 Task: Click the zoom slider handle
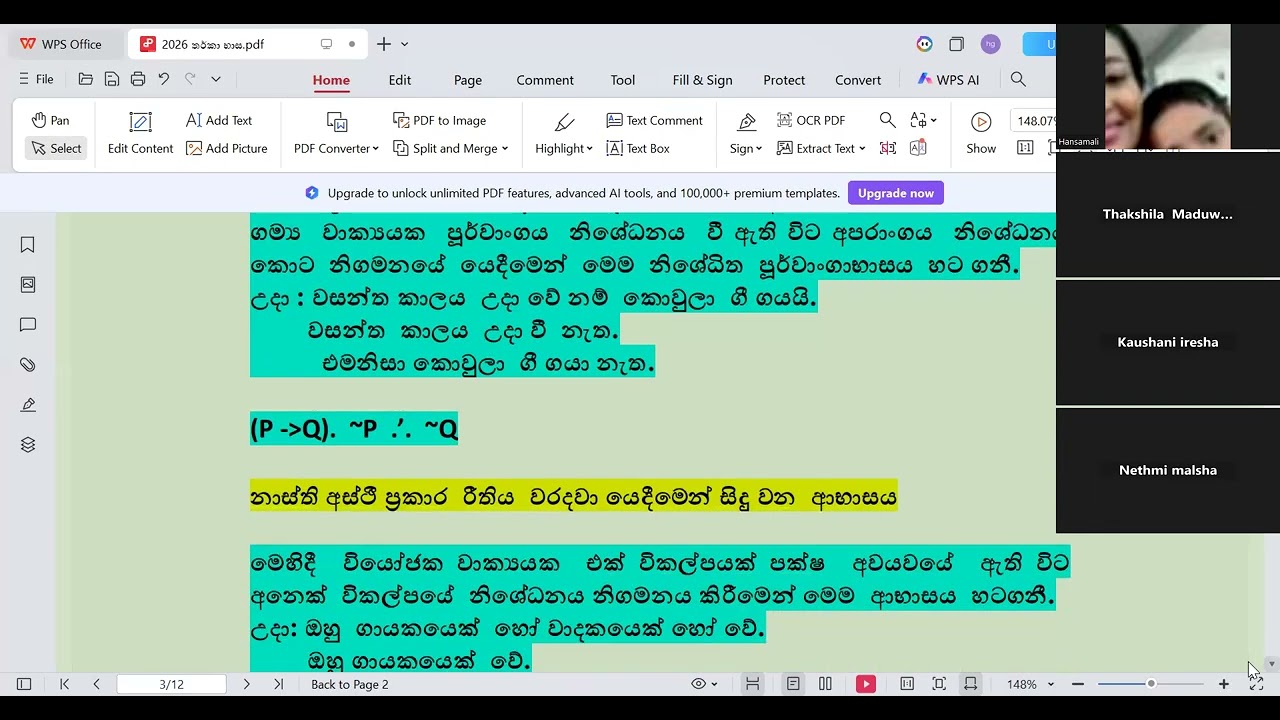(x=1151, y=684)
